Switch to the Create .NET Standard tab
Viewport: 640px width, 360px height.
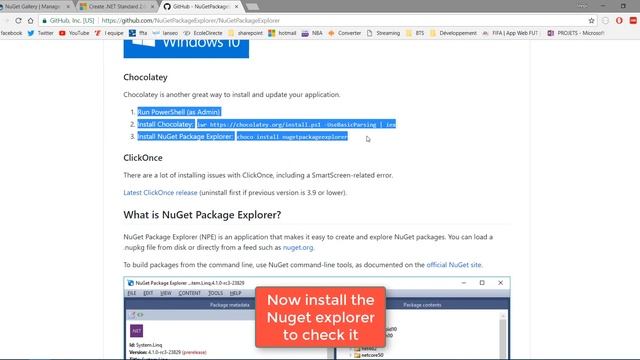pyautogui.click(x=116, y=7)
